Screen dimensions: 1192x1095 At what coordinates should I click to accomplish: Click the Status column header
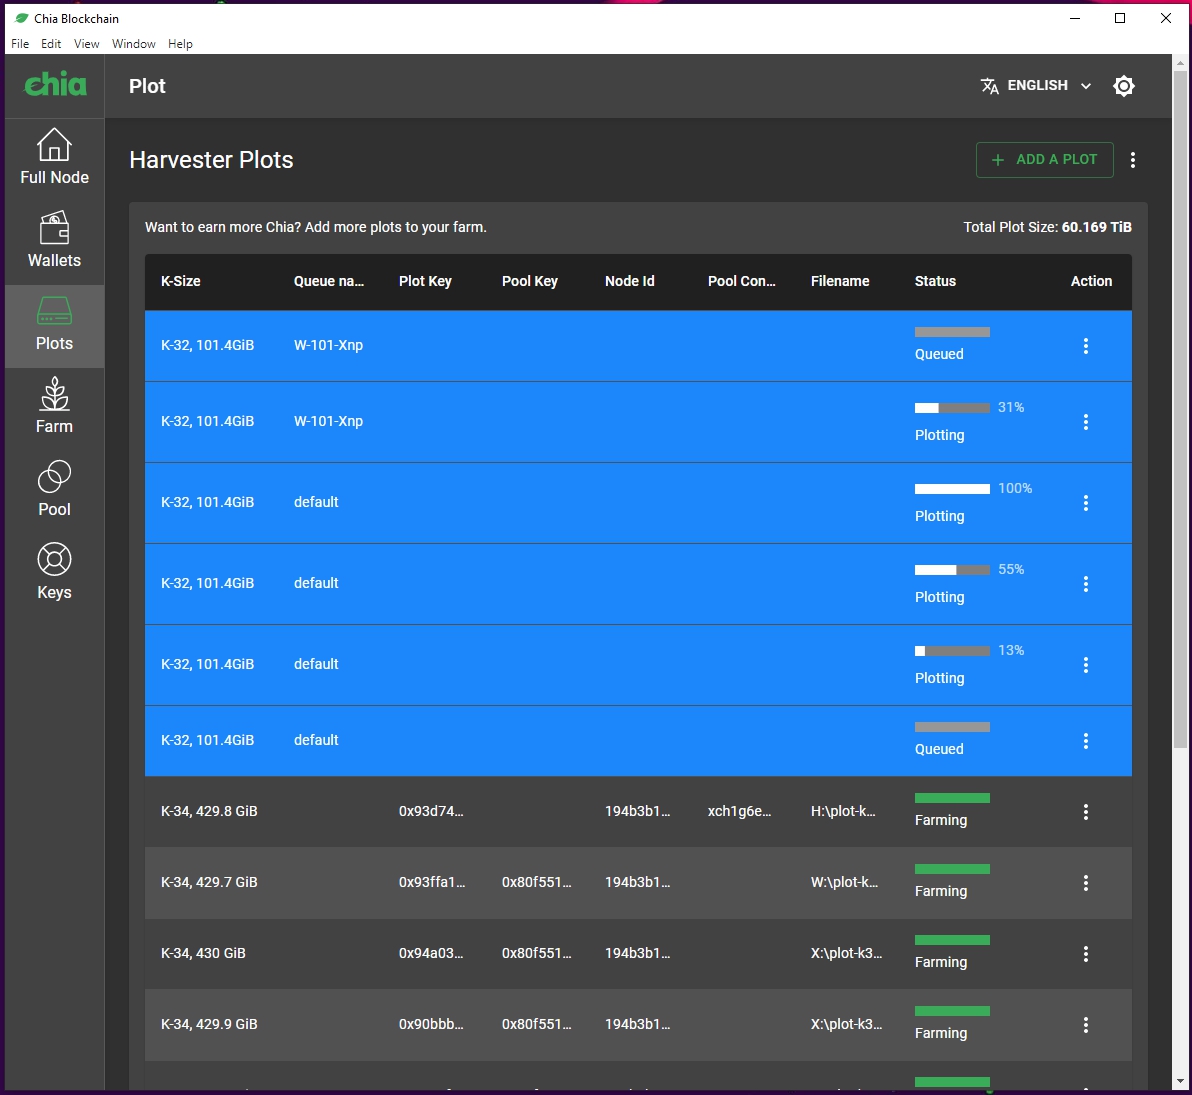(x=935, y=281)
